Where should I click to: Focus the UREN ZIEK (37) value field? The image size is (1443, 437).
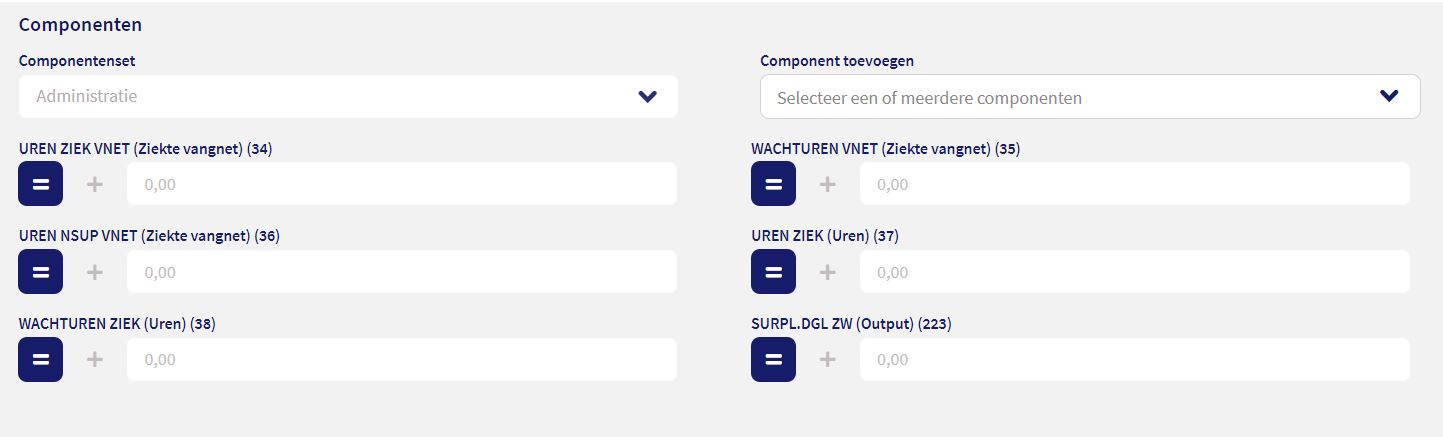(1133, 272)
